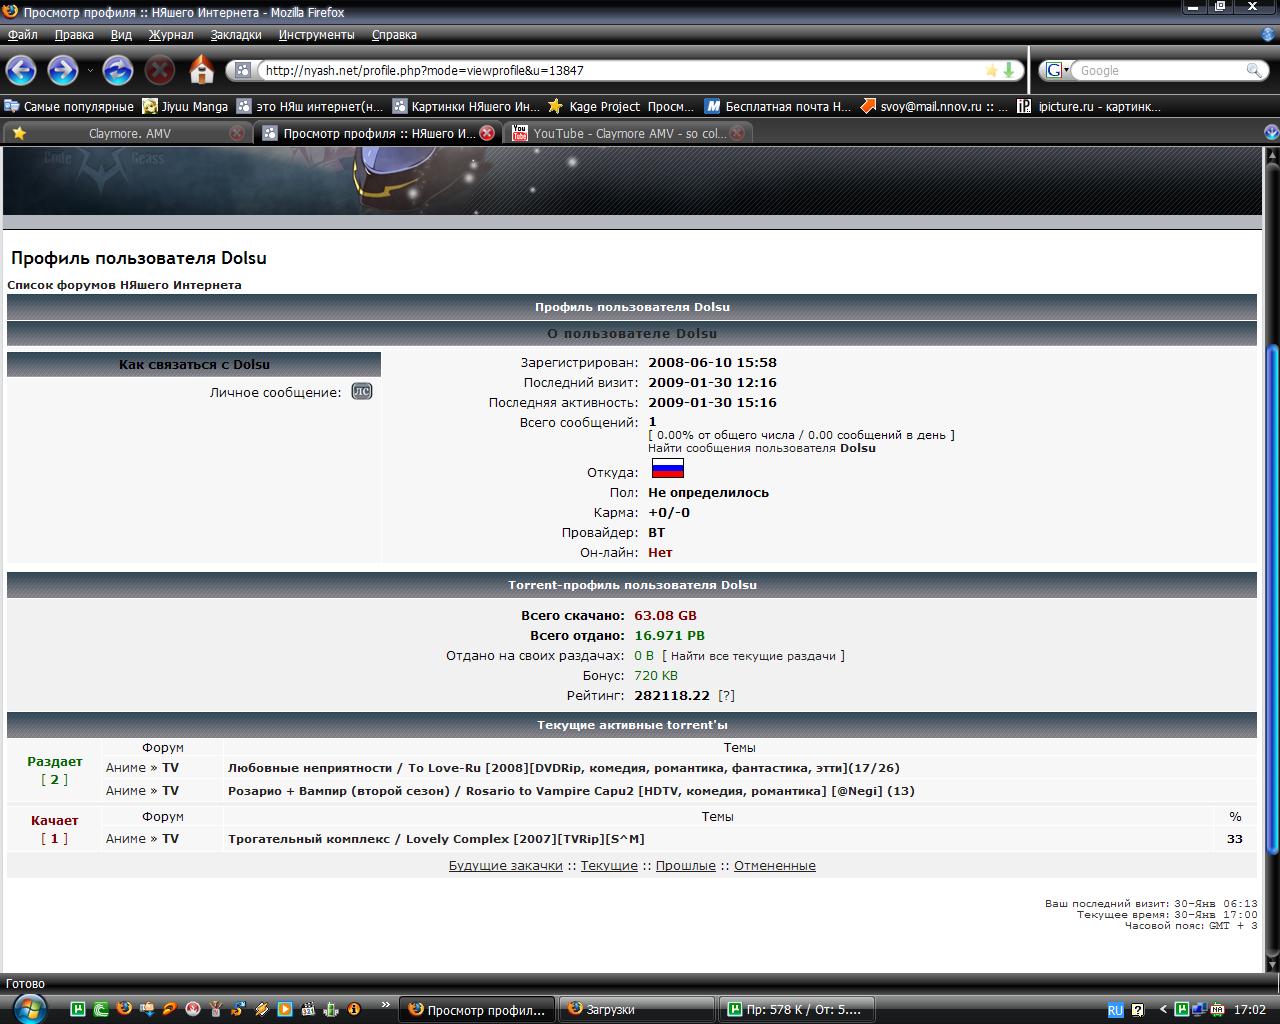Image resolution: width=1280 pixels, height=1024 pixels.
Task: Go back with the Back arrow button
Action: 21,70
